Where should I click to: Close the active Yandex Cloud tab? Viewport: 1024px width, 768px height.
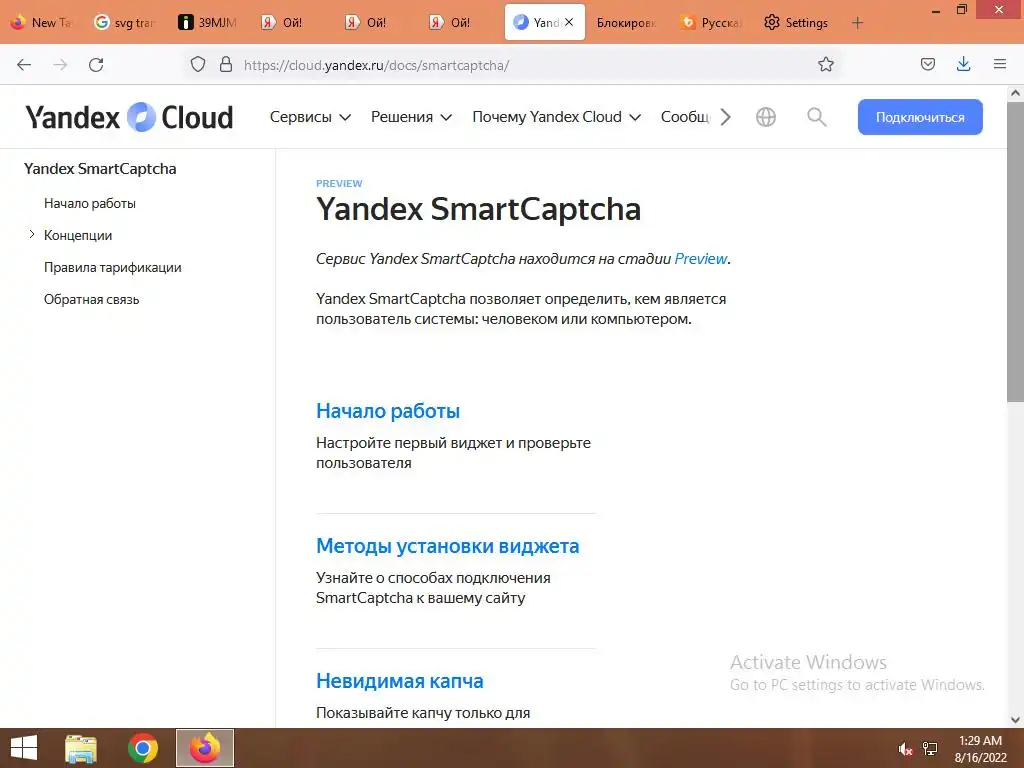click(569, 22)
